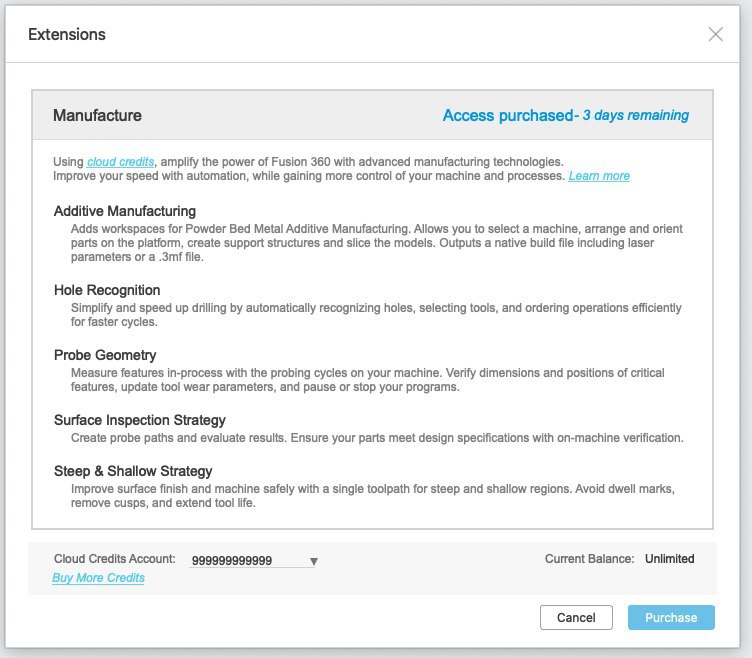Click the Cancel button
This screenshot has width=752, height=658.
(576, 617)
